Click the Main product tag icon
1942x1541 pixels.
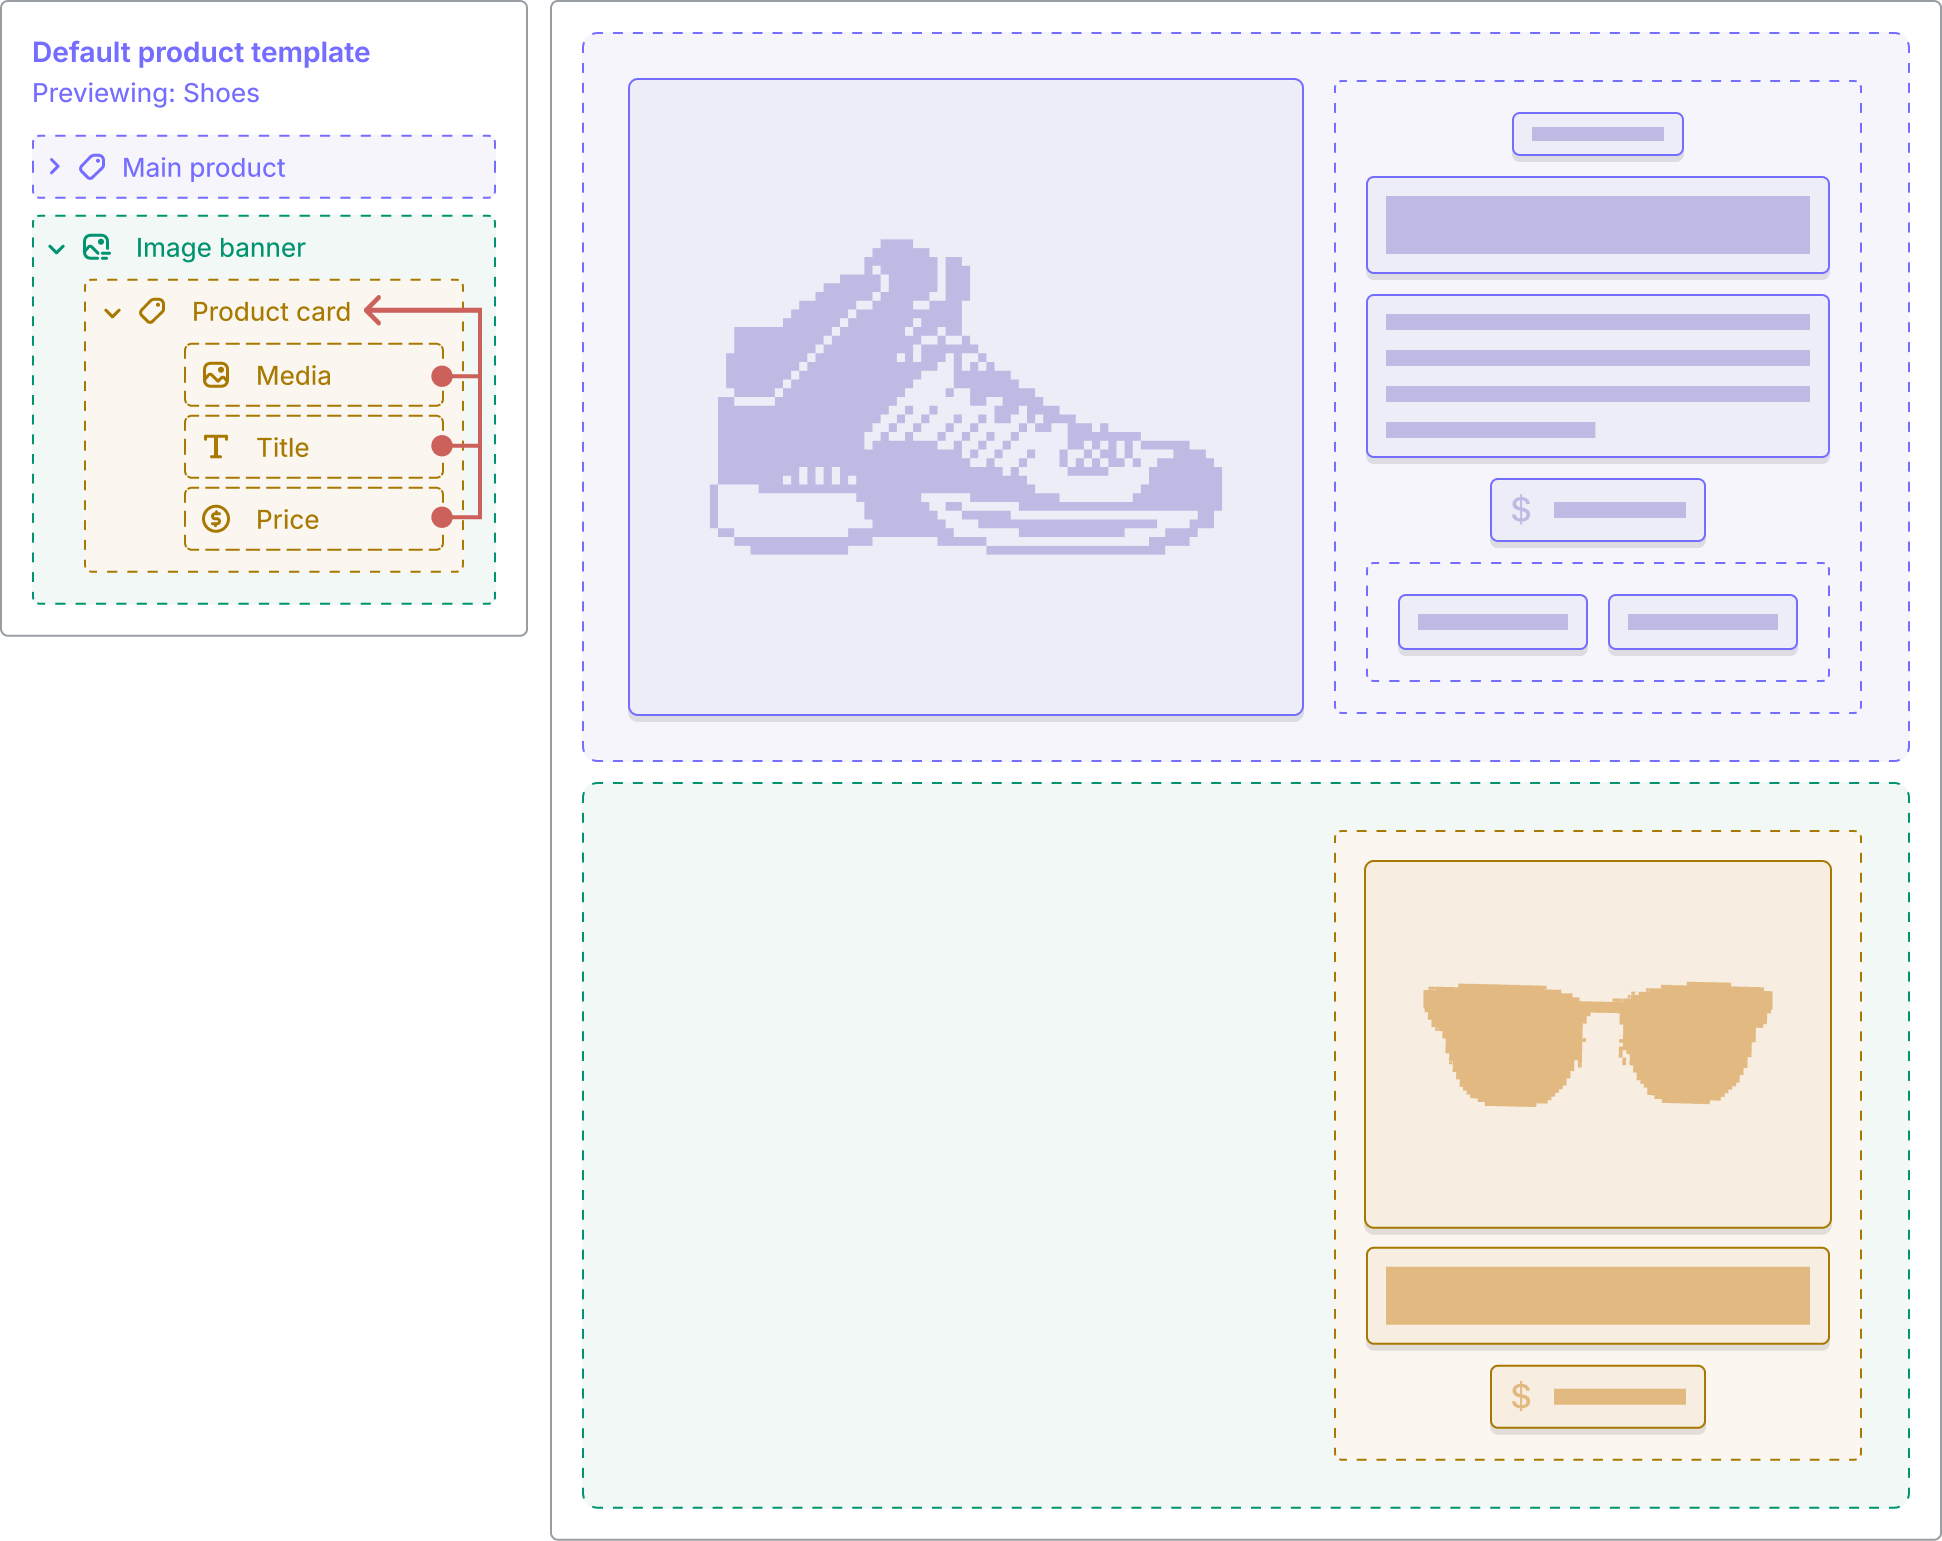point(93,167)
